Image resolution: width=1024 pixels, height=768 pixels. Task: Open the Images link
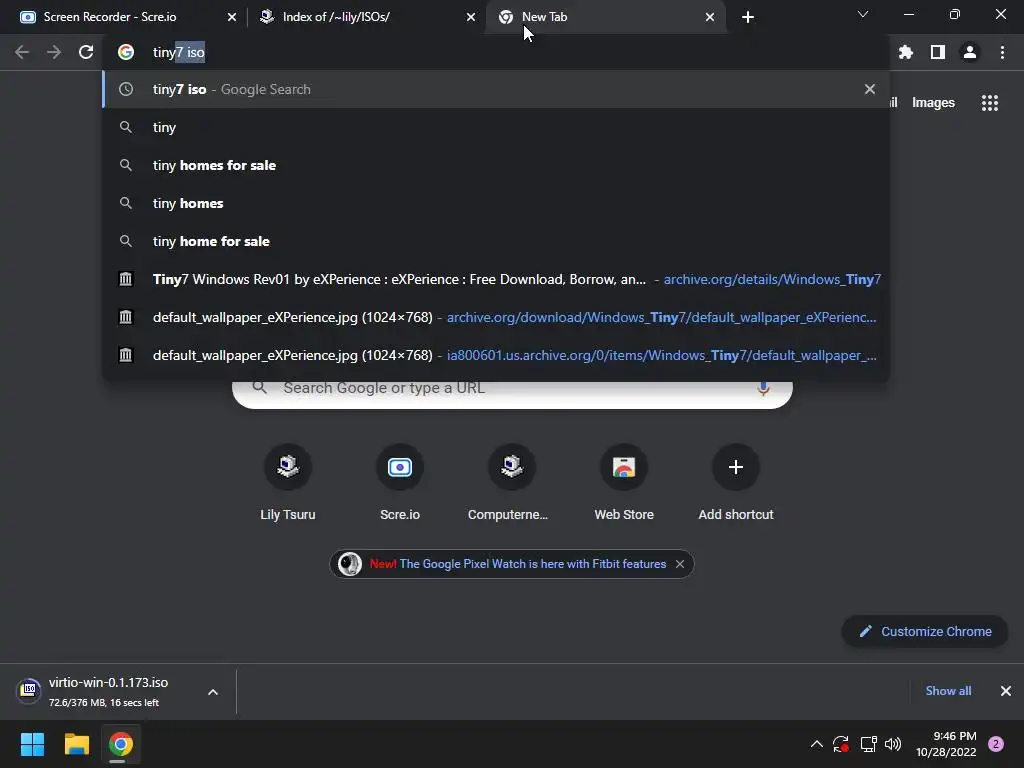pyautogui.click(x=933, y=103)
